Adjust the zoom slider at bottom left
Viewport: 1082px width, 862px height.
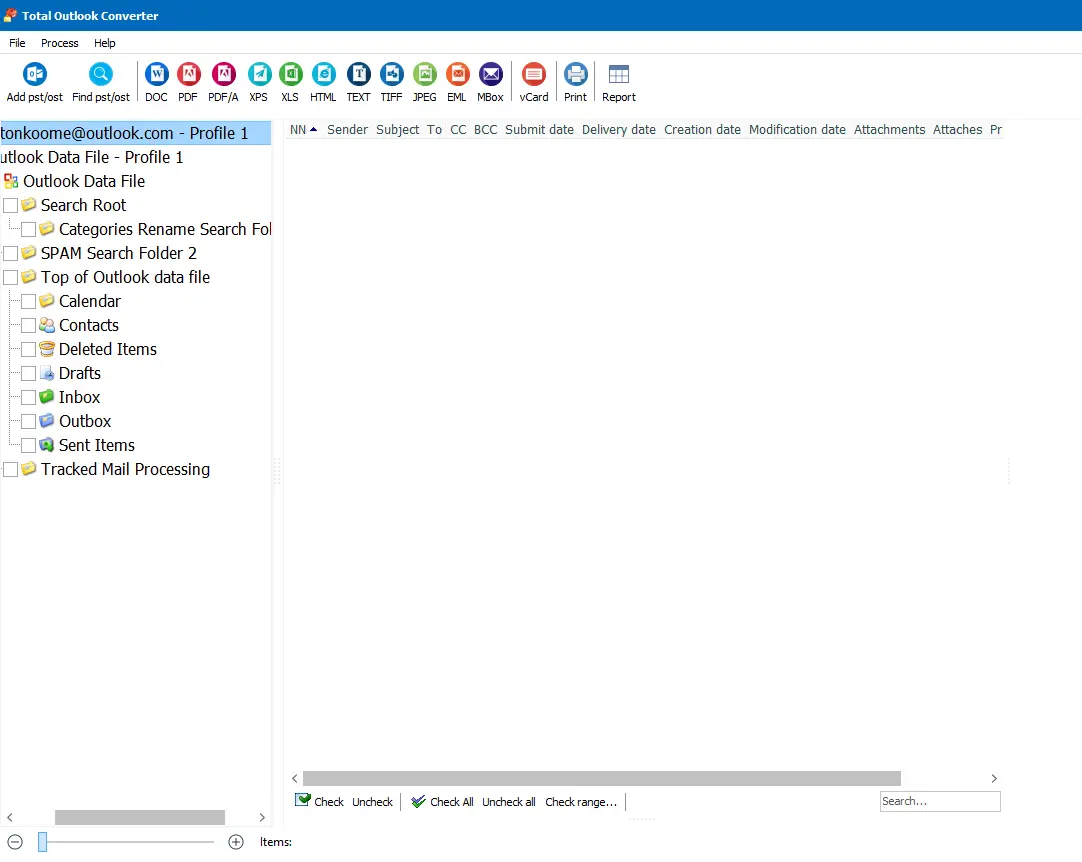42,842
